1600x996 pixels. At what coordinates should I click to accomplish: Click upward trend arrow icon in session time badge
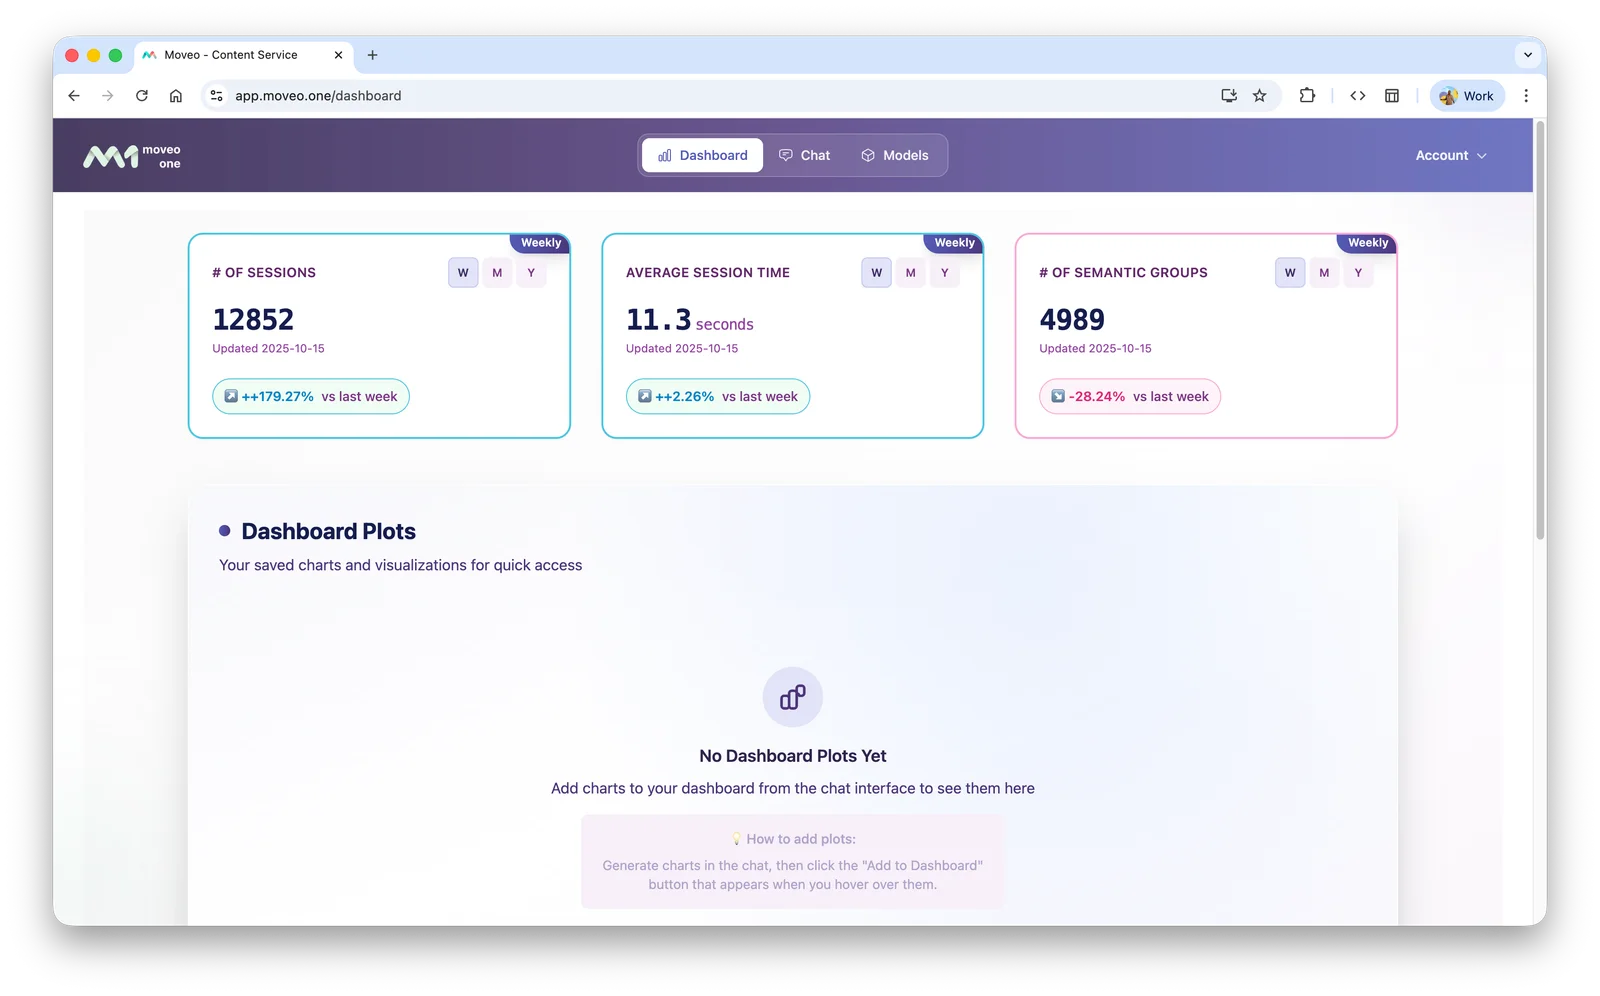(645, 396)
